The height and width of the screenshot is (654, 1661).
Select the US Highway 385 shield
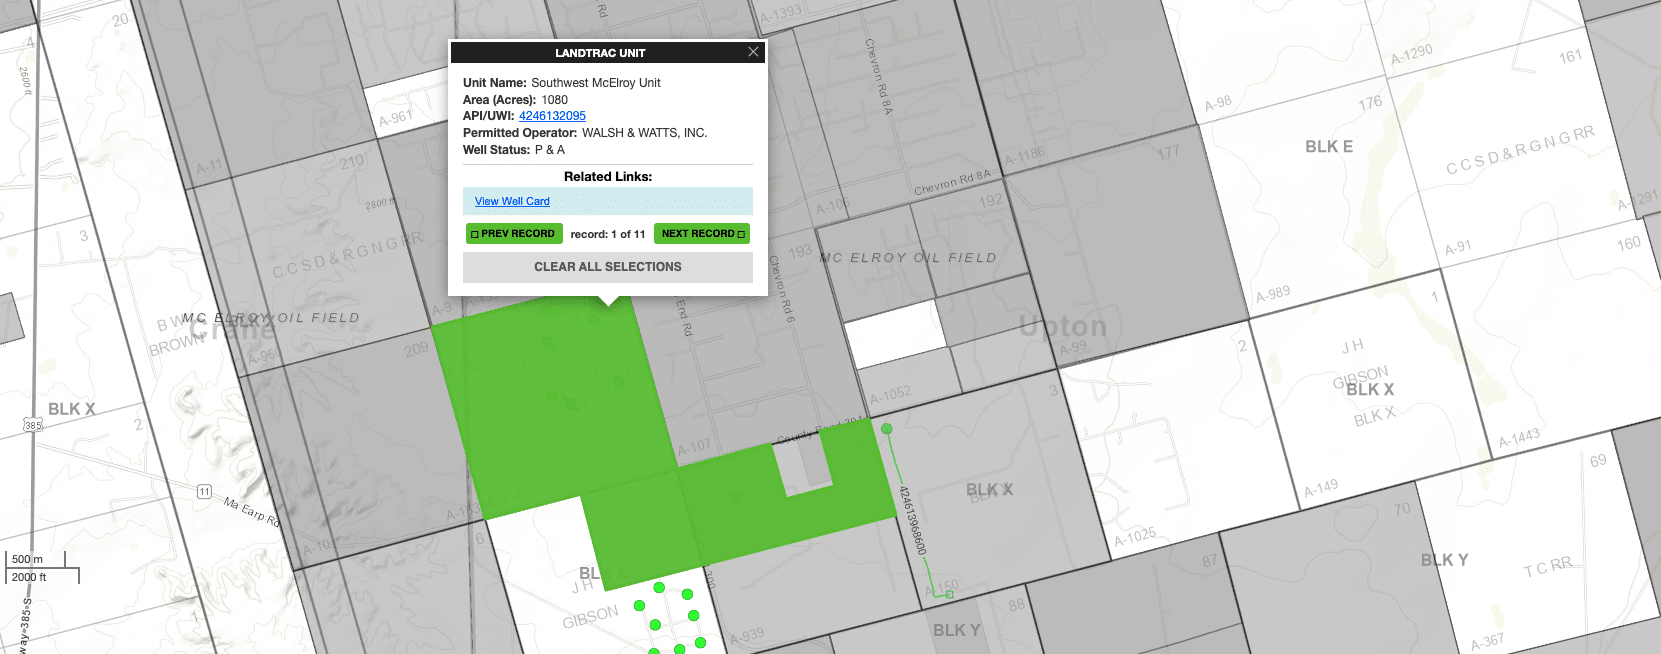[33, 425]
